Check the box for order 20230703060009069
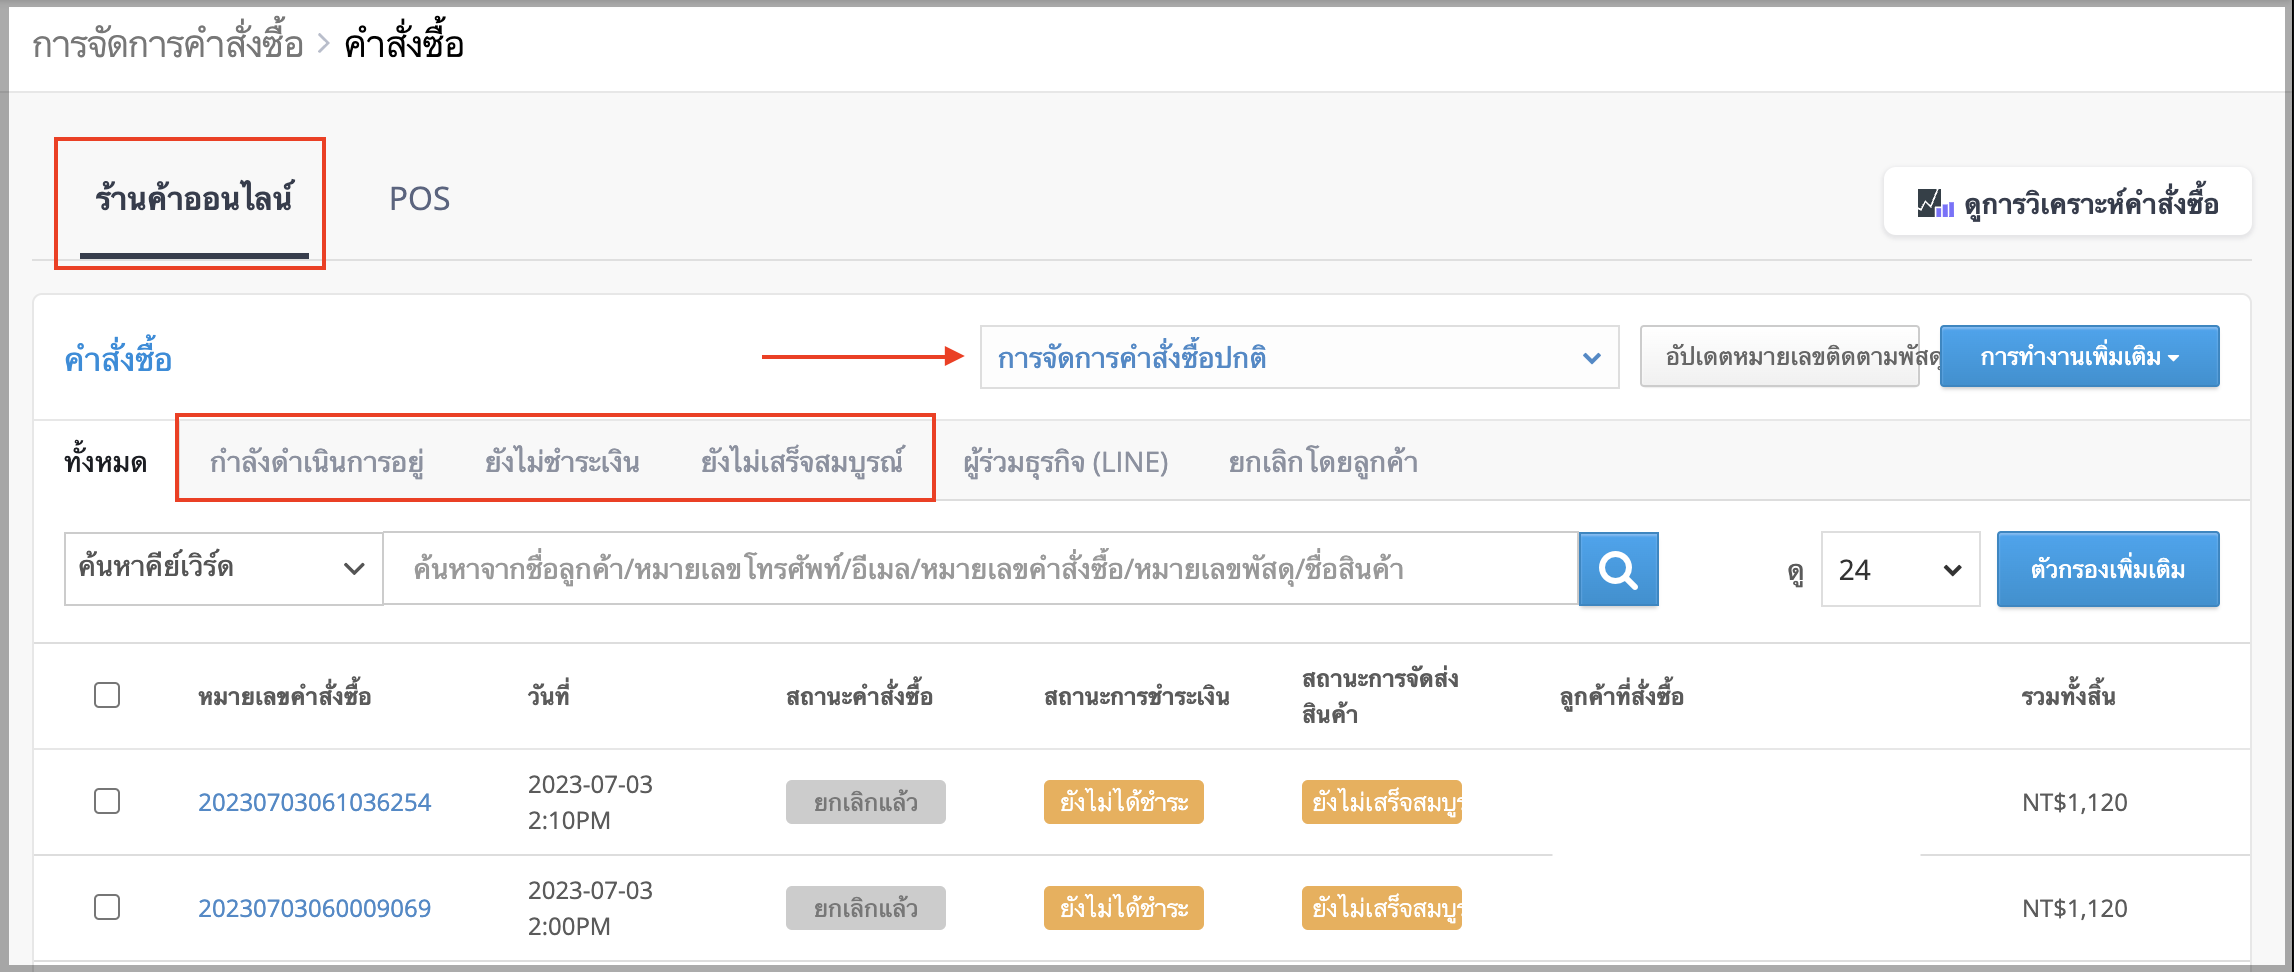This screenshot has width=2294, height=972. click(x=107, y=907)
